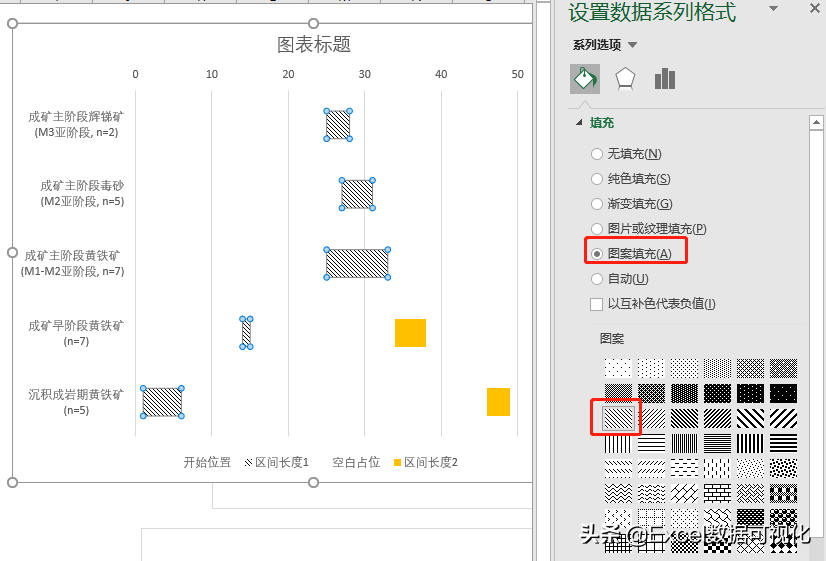The width and height of the screenshot is (826, 561).
Task: Collapse the 填充 section triangle
Action: [579, 123]
